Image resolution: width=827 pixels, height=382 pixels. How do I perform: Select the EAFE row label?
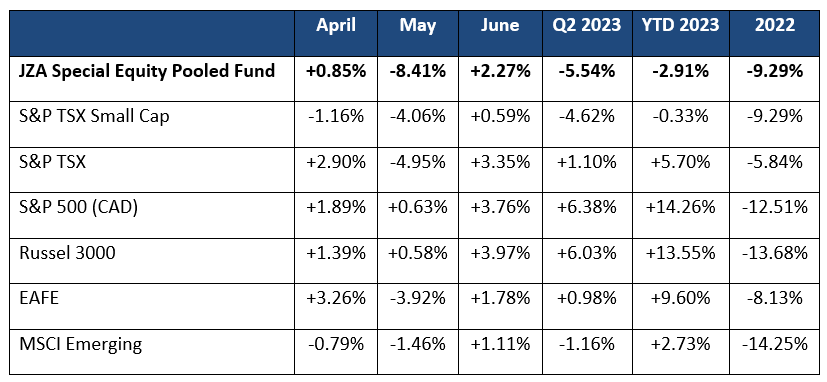click(39, 299)
